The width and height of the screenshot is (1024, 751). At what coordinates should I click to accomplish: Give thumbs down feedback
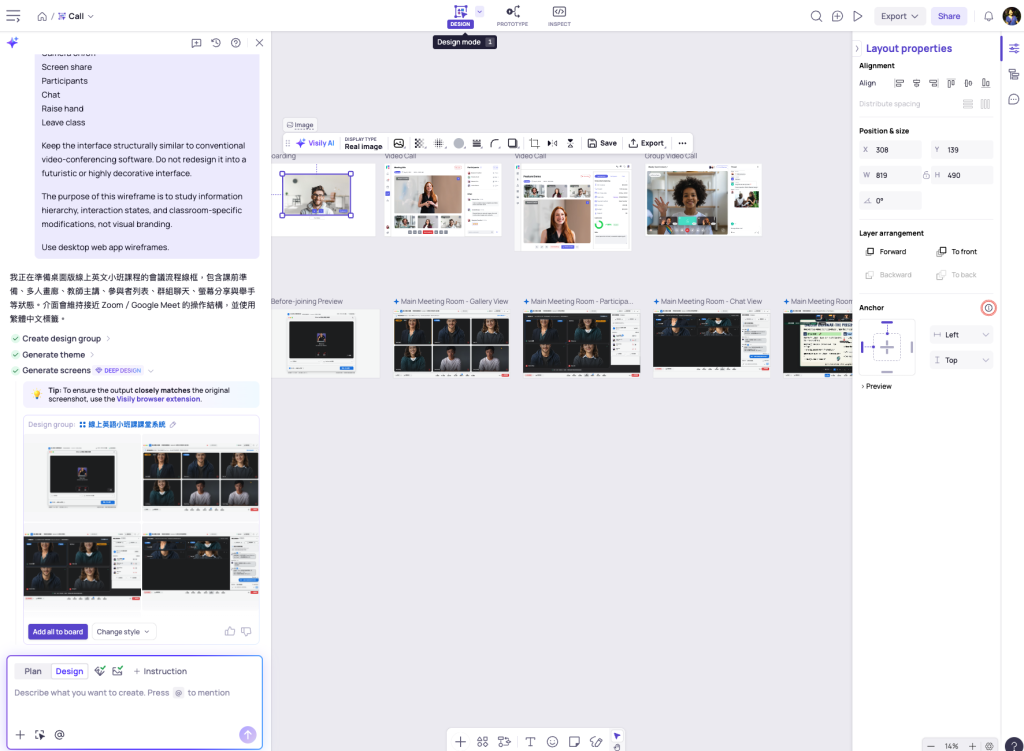tap(246, 631)
